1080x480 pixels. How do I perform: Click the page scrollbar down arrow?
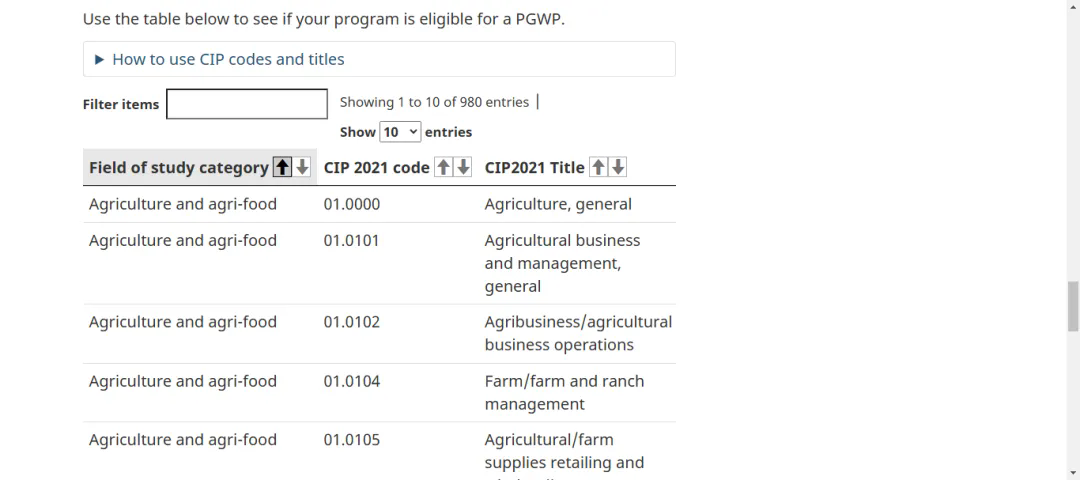[x=1073, y=472]
